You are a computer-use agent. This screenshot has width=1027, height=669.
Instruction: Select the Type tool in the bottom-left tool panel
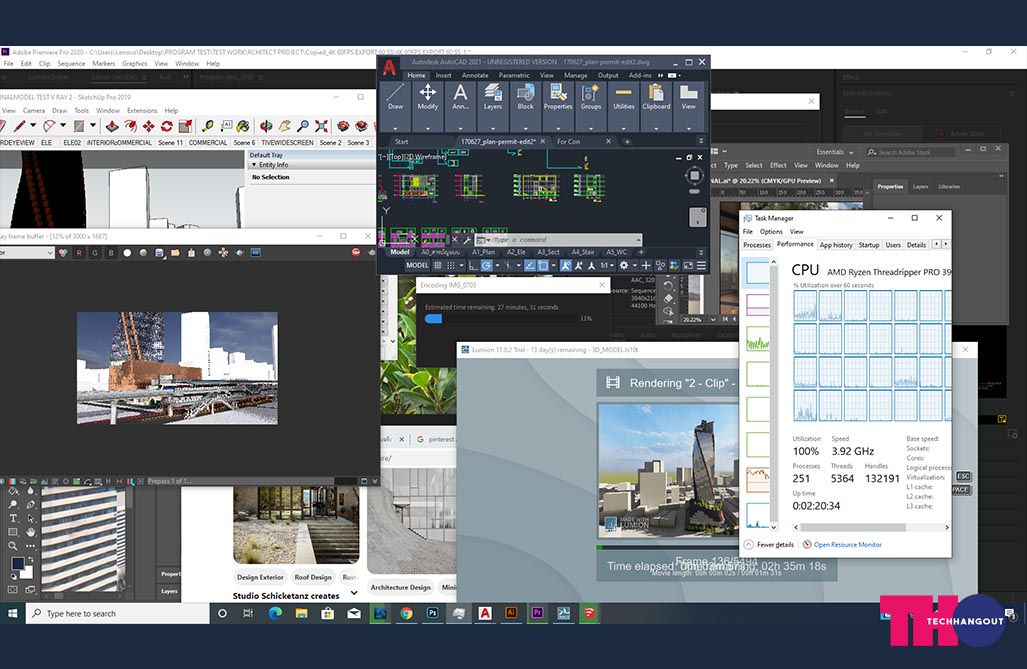click(x=13, y=518)
